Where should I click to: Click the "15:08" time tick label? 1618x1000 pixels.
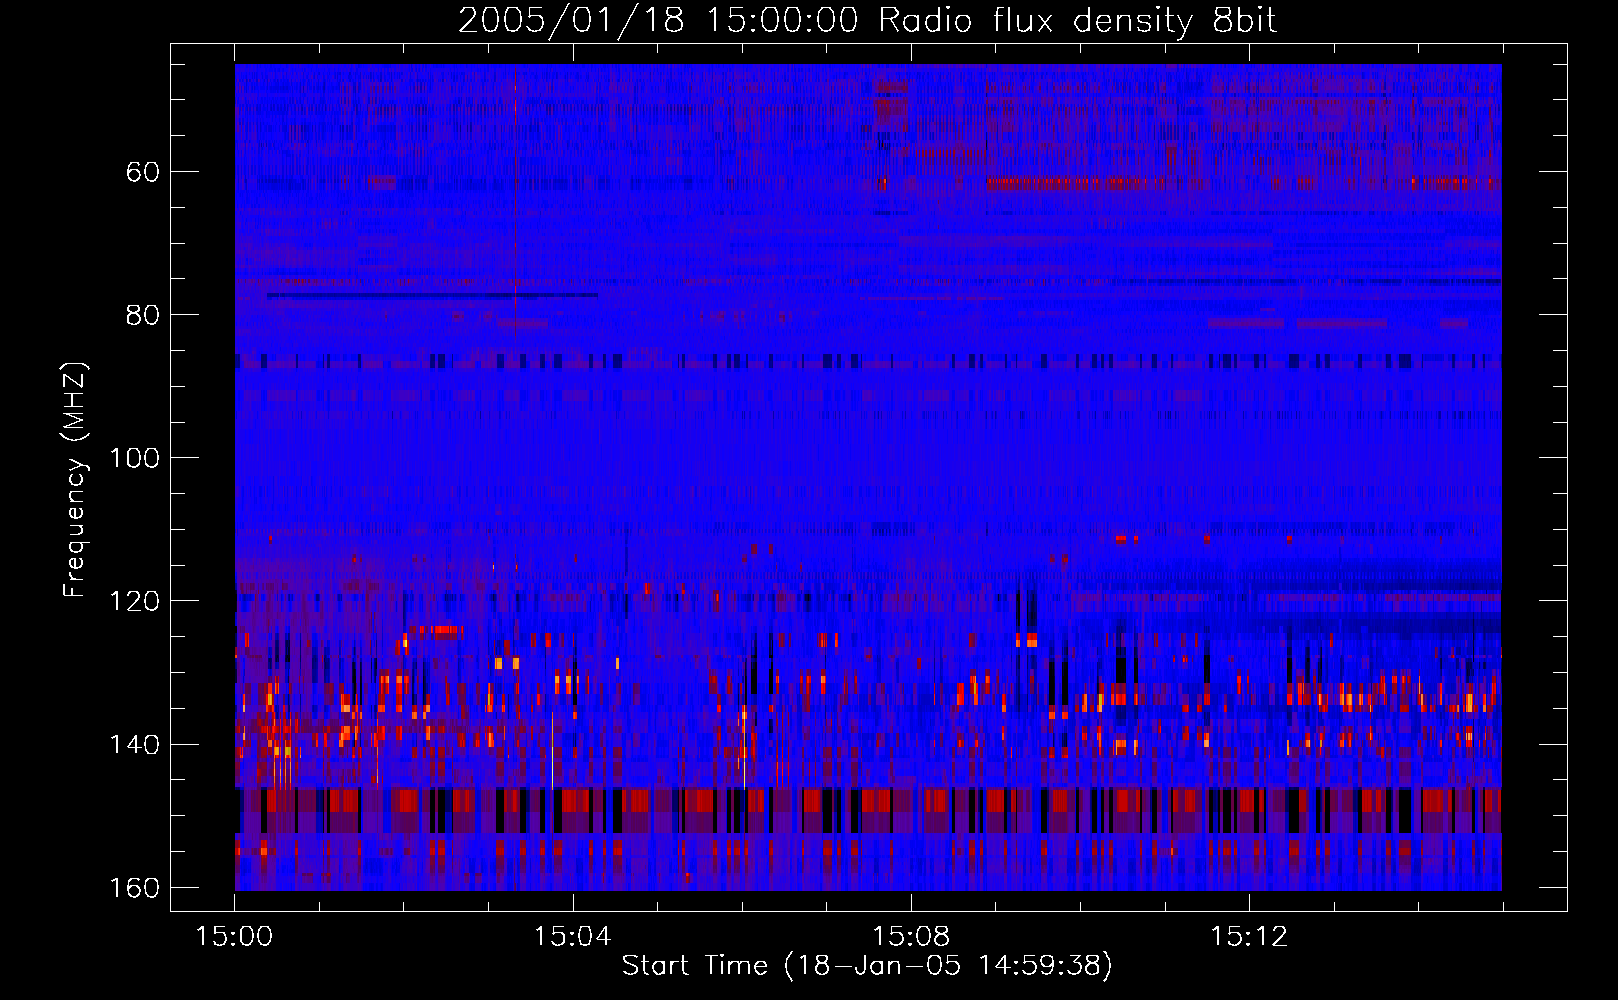click(x=910, y=937)
